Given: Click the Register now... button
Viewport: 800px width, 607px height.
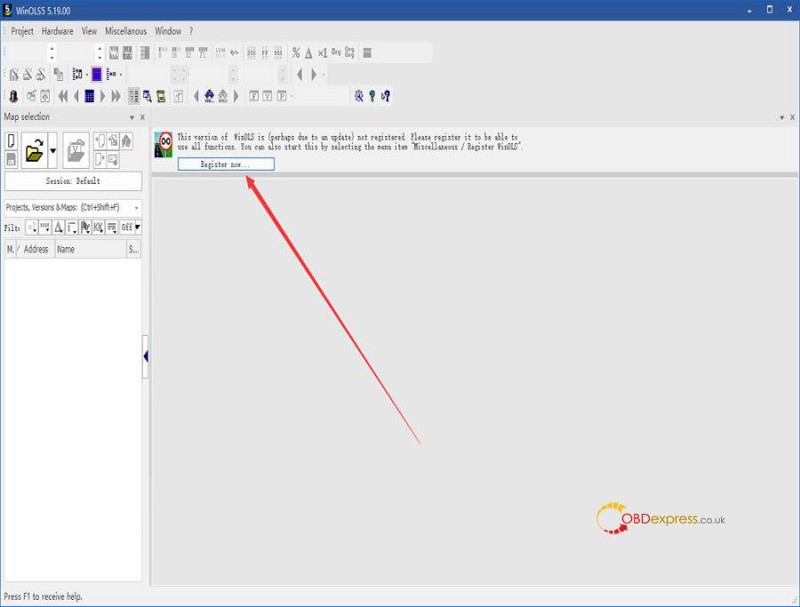Looking at the screenshot, I should (226, 164).
